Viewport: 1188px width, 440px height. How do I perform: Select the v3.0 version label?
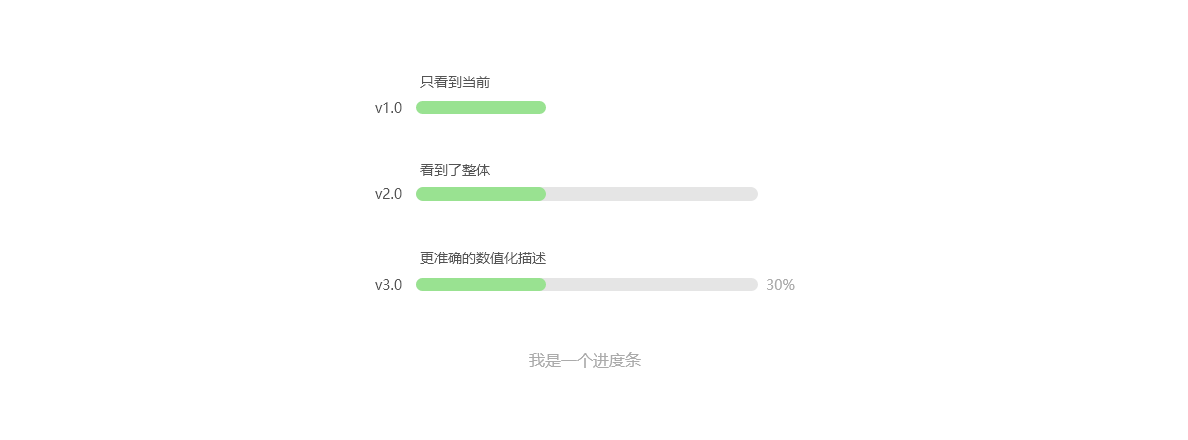coord(388,285)
